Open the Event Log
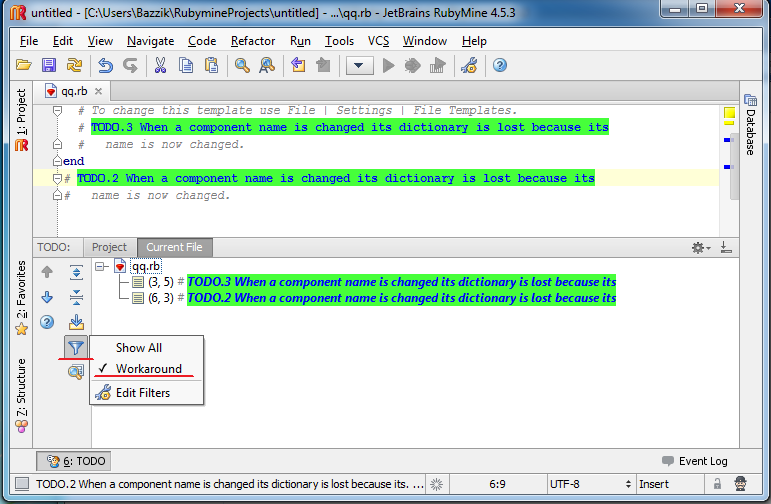Viewport: 771px width, 504px height. click(x=695, y=461)
